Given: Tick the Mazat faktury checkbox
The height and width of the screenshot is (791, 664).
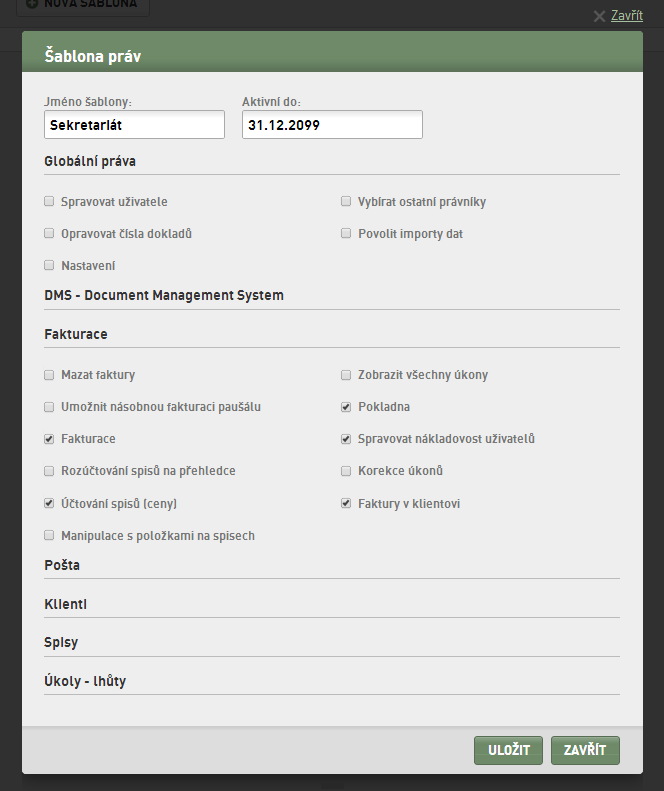Looking at the screenshot, I should pos(49,375).
